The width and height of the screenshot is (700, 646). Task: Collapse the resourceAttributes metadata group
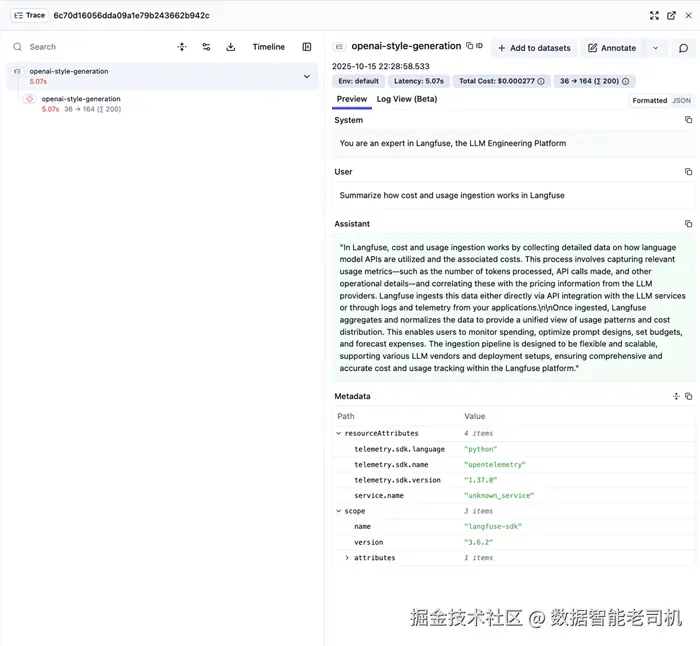pyautogui.click(x=338, y=433)
